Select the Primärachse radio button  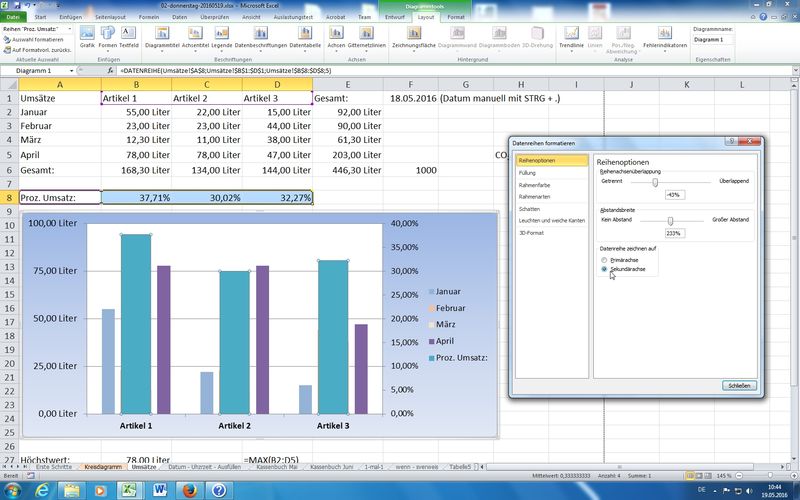pyautogui.click(x=603, y=259)
